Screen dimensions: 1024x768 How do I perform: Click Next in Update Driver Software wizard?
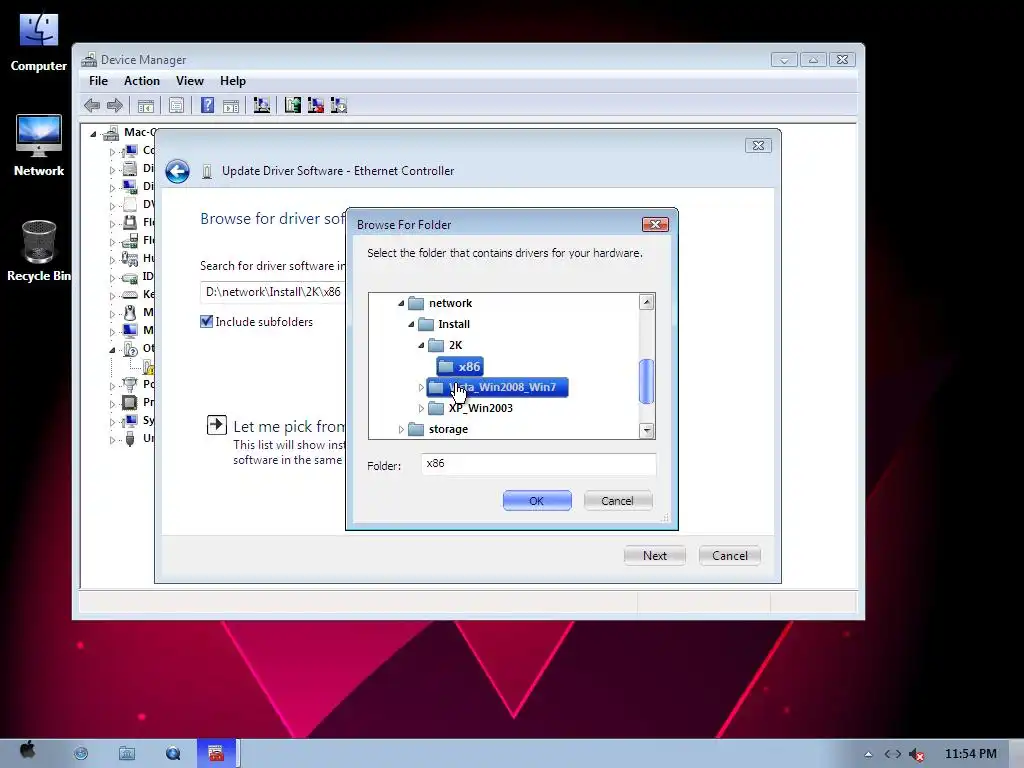654,556
